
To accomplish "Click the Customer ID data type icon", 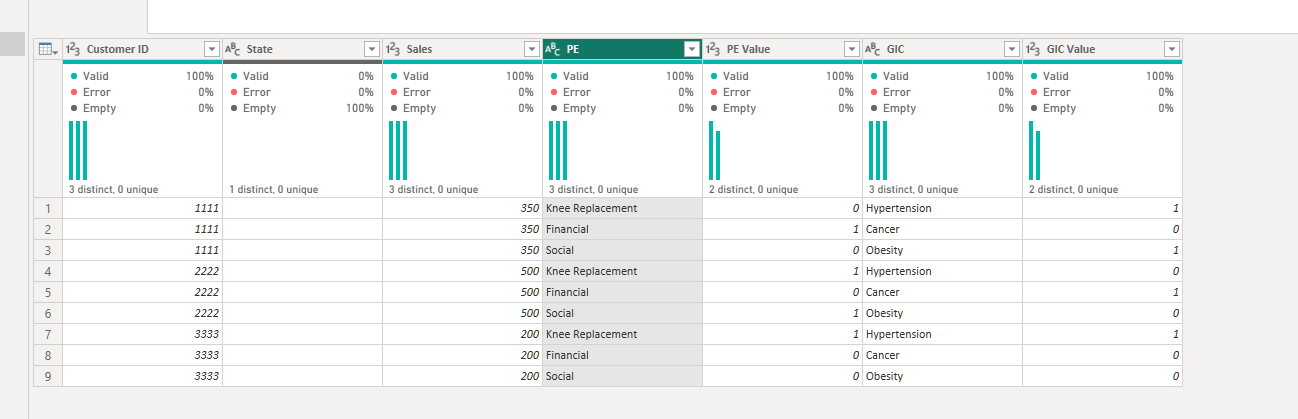I will click(x=73, y=49).
